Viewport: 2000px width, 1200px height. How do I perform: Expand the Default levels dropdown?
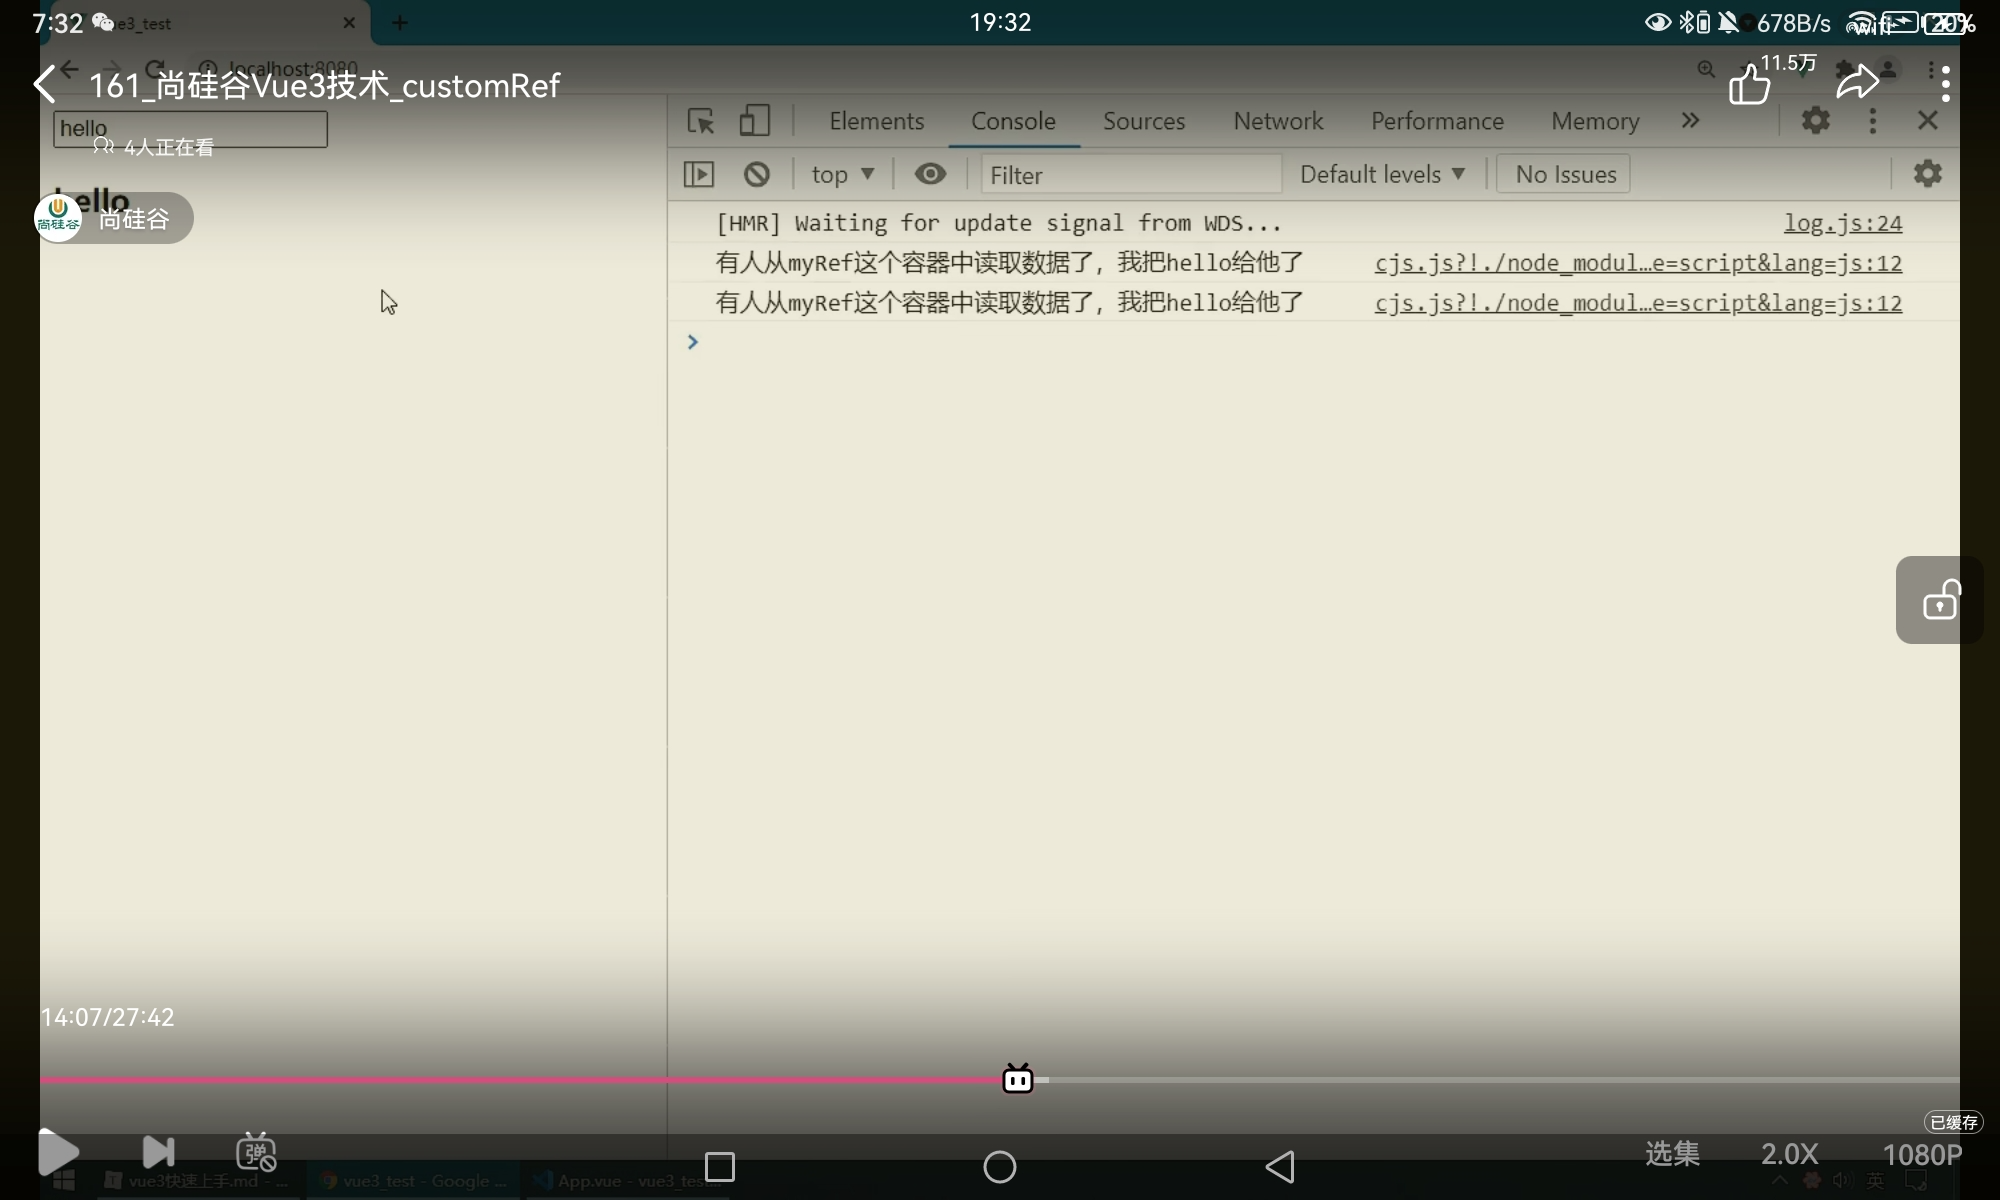[1382, 174]
